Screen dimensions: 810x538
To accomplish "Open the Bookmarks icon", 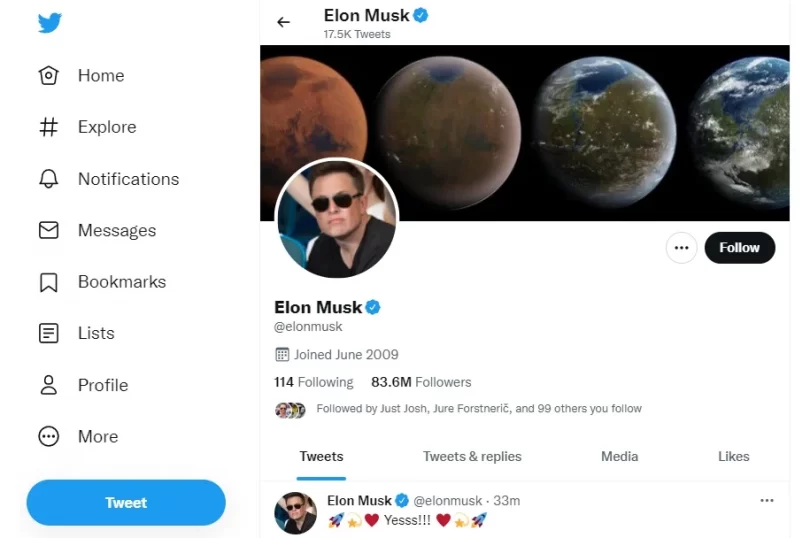I will point(48,282).
